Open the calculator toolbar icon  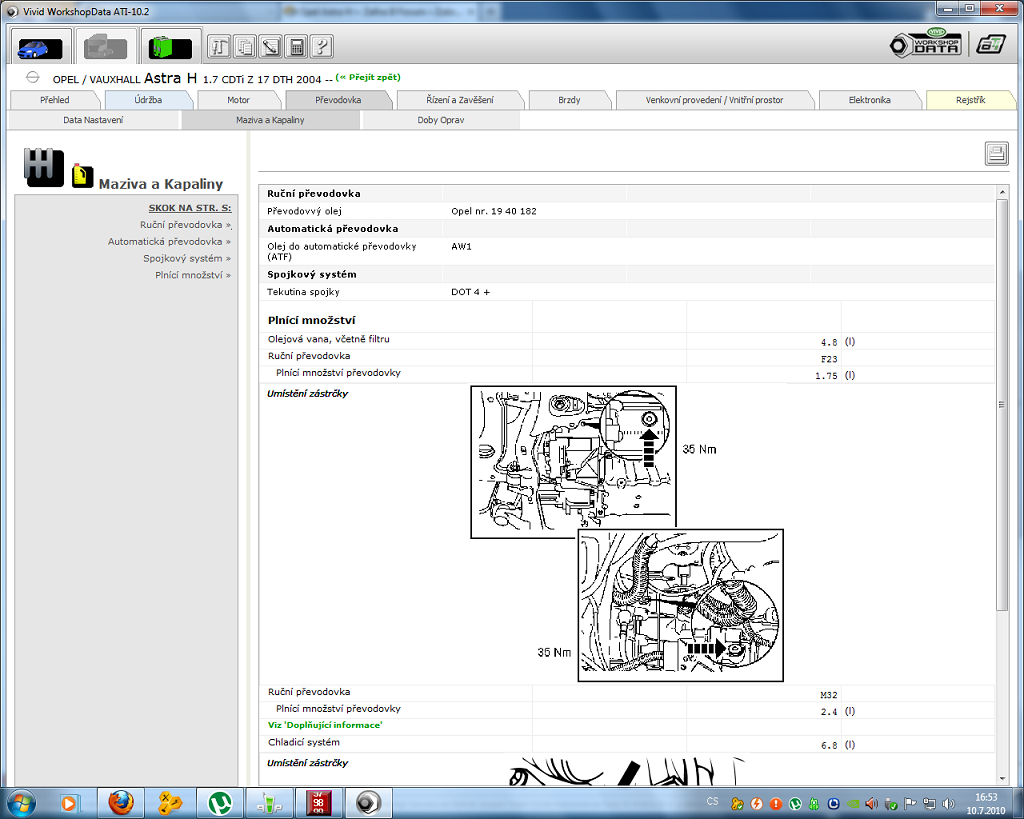point(297,46)
